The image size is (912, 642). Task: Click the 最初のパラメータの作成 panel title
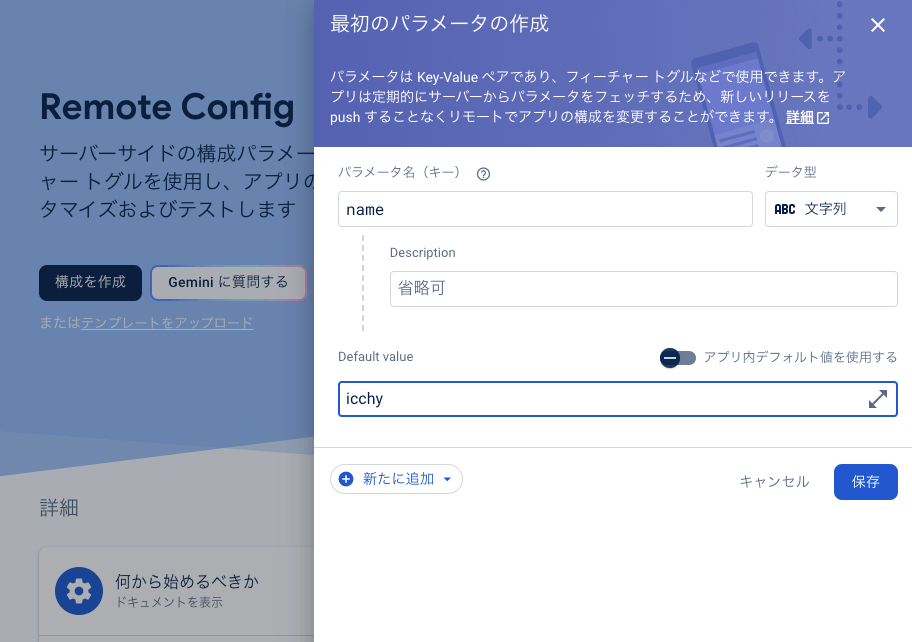tap(439, 24)
